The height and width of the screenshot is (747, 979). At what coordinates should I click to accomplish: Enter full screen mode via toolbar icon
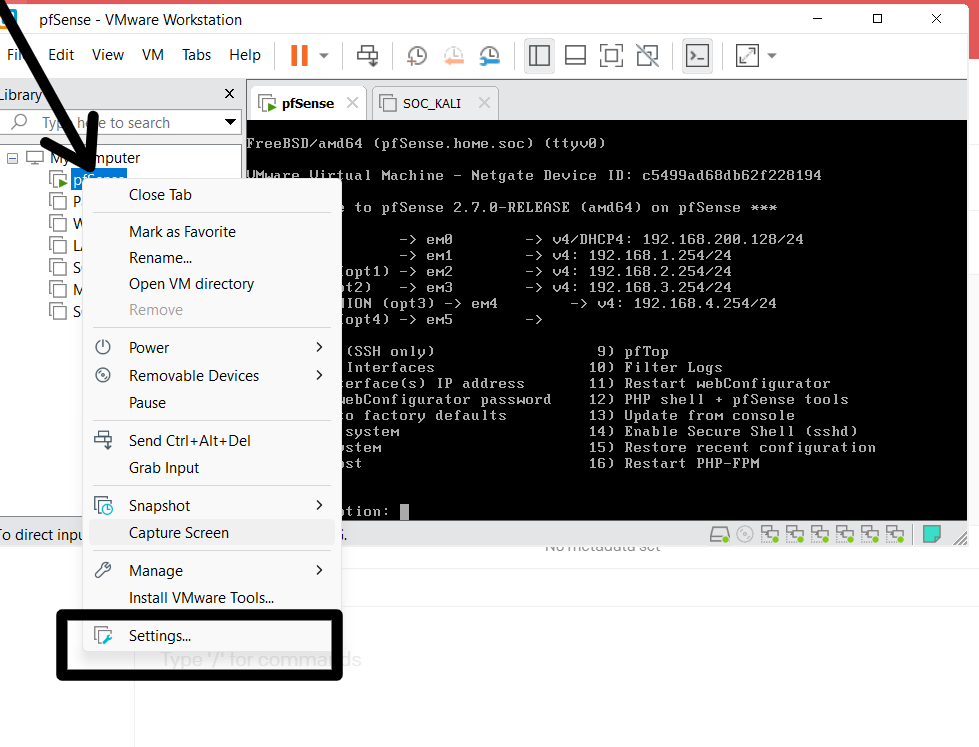[x=611, y=56]
